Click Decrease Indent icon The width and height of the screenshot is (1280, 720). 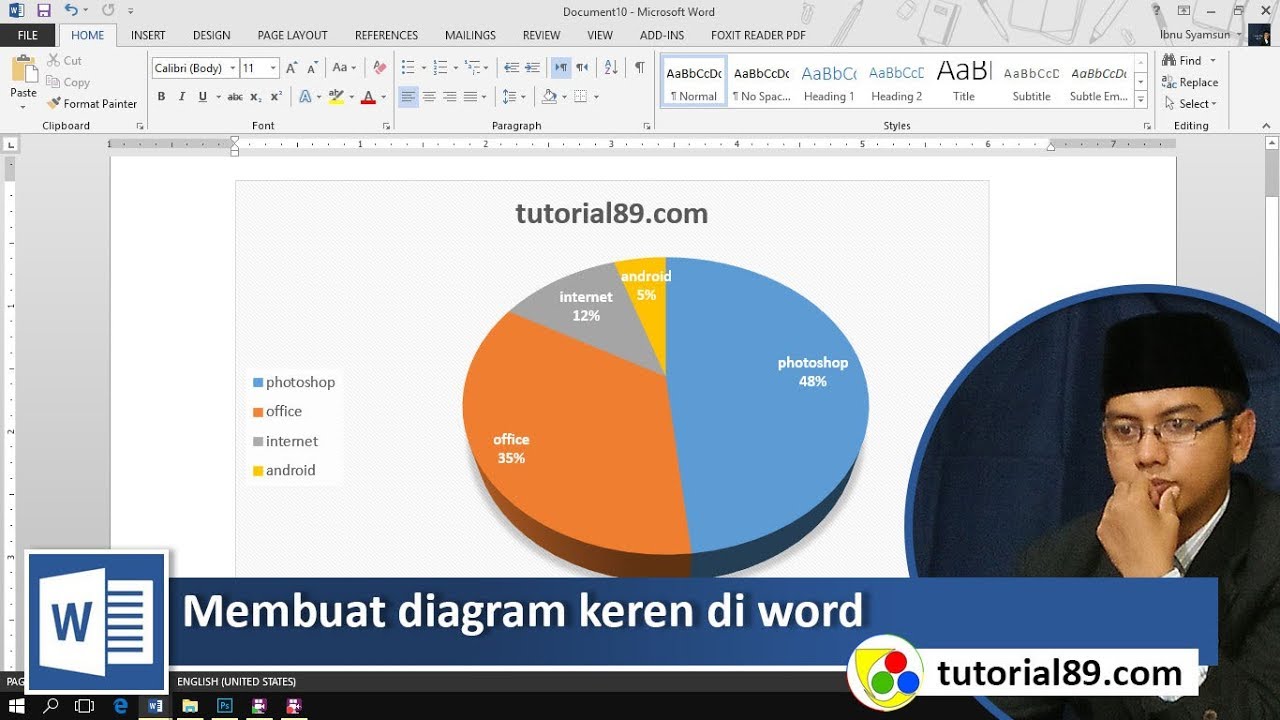511,68
